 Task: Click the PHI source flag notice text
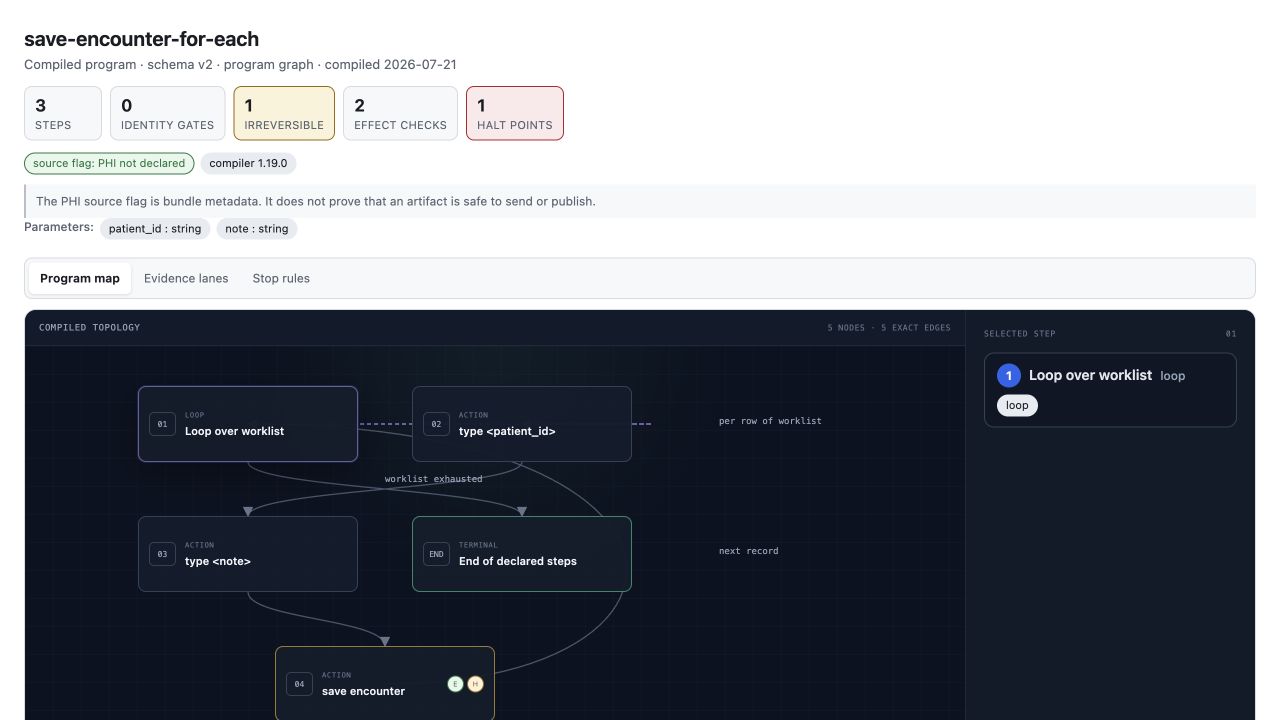316,201
